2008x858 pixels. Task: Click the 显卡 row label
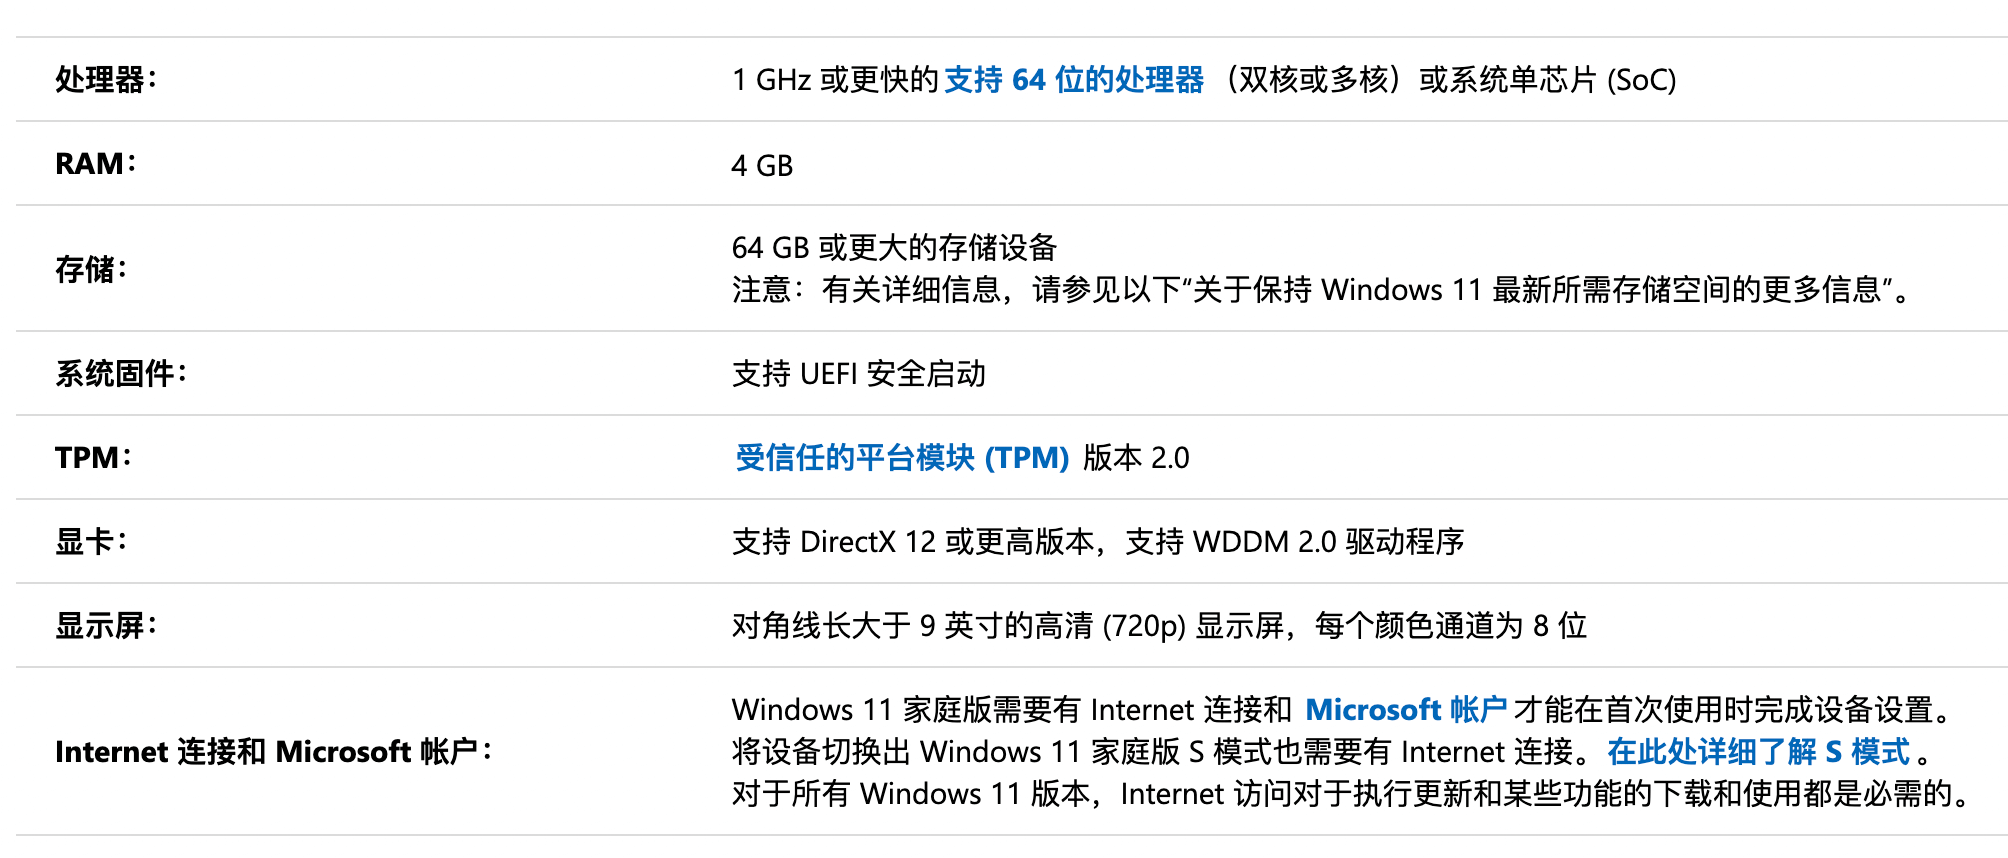91,542
